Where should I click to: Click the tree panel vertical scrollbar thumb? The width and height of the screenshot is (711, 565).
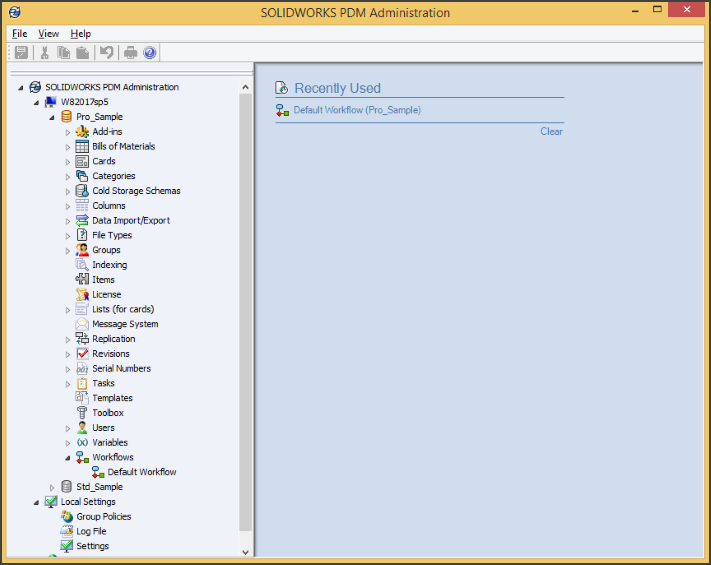tap(245, 312)
